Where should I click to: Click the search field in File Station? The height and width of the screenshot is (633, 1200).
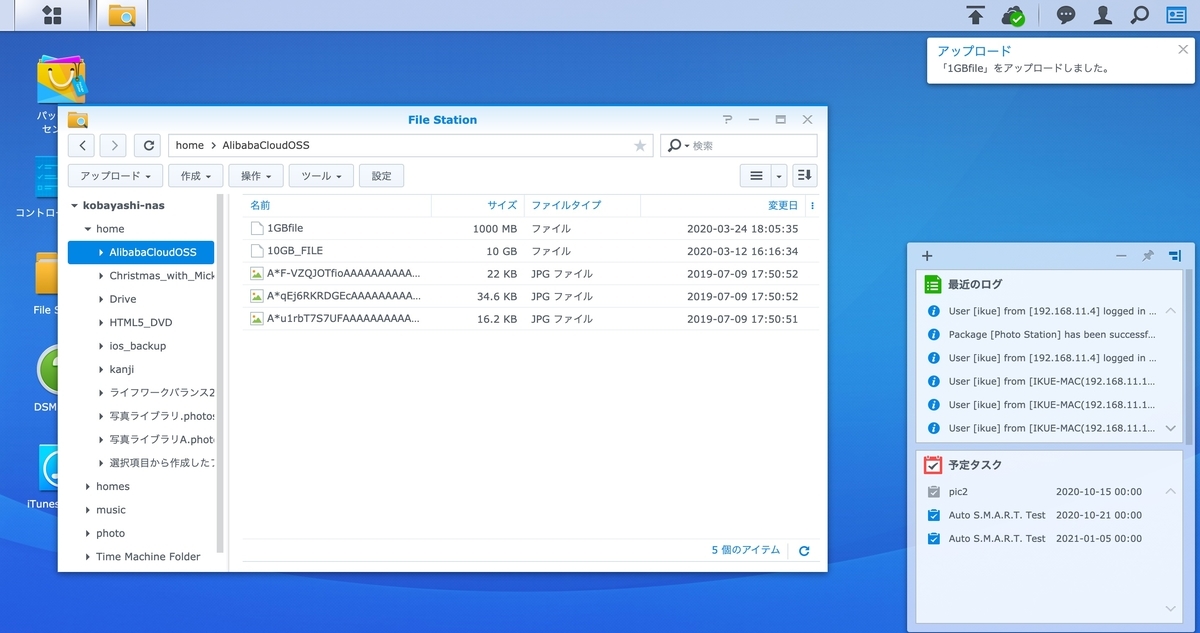738,145
